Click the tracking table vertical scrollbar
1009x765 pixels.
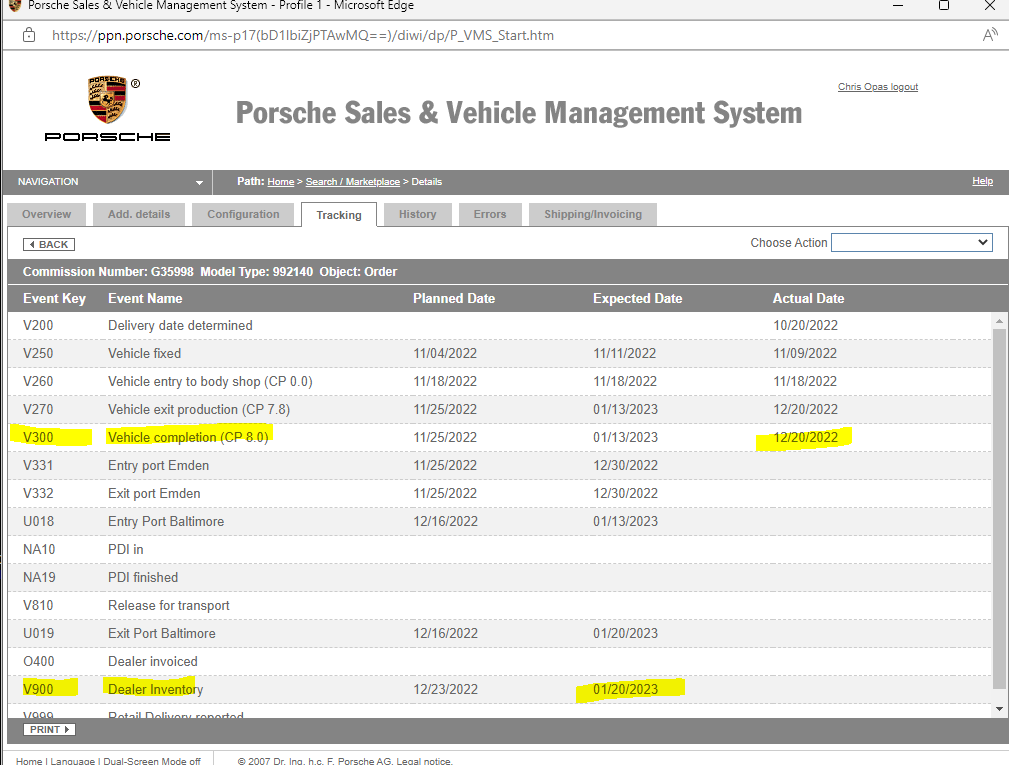pyautogui.click(x=999, y=500)
